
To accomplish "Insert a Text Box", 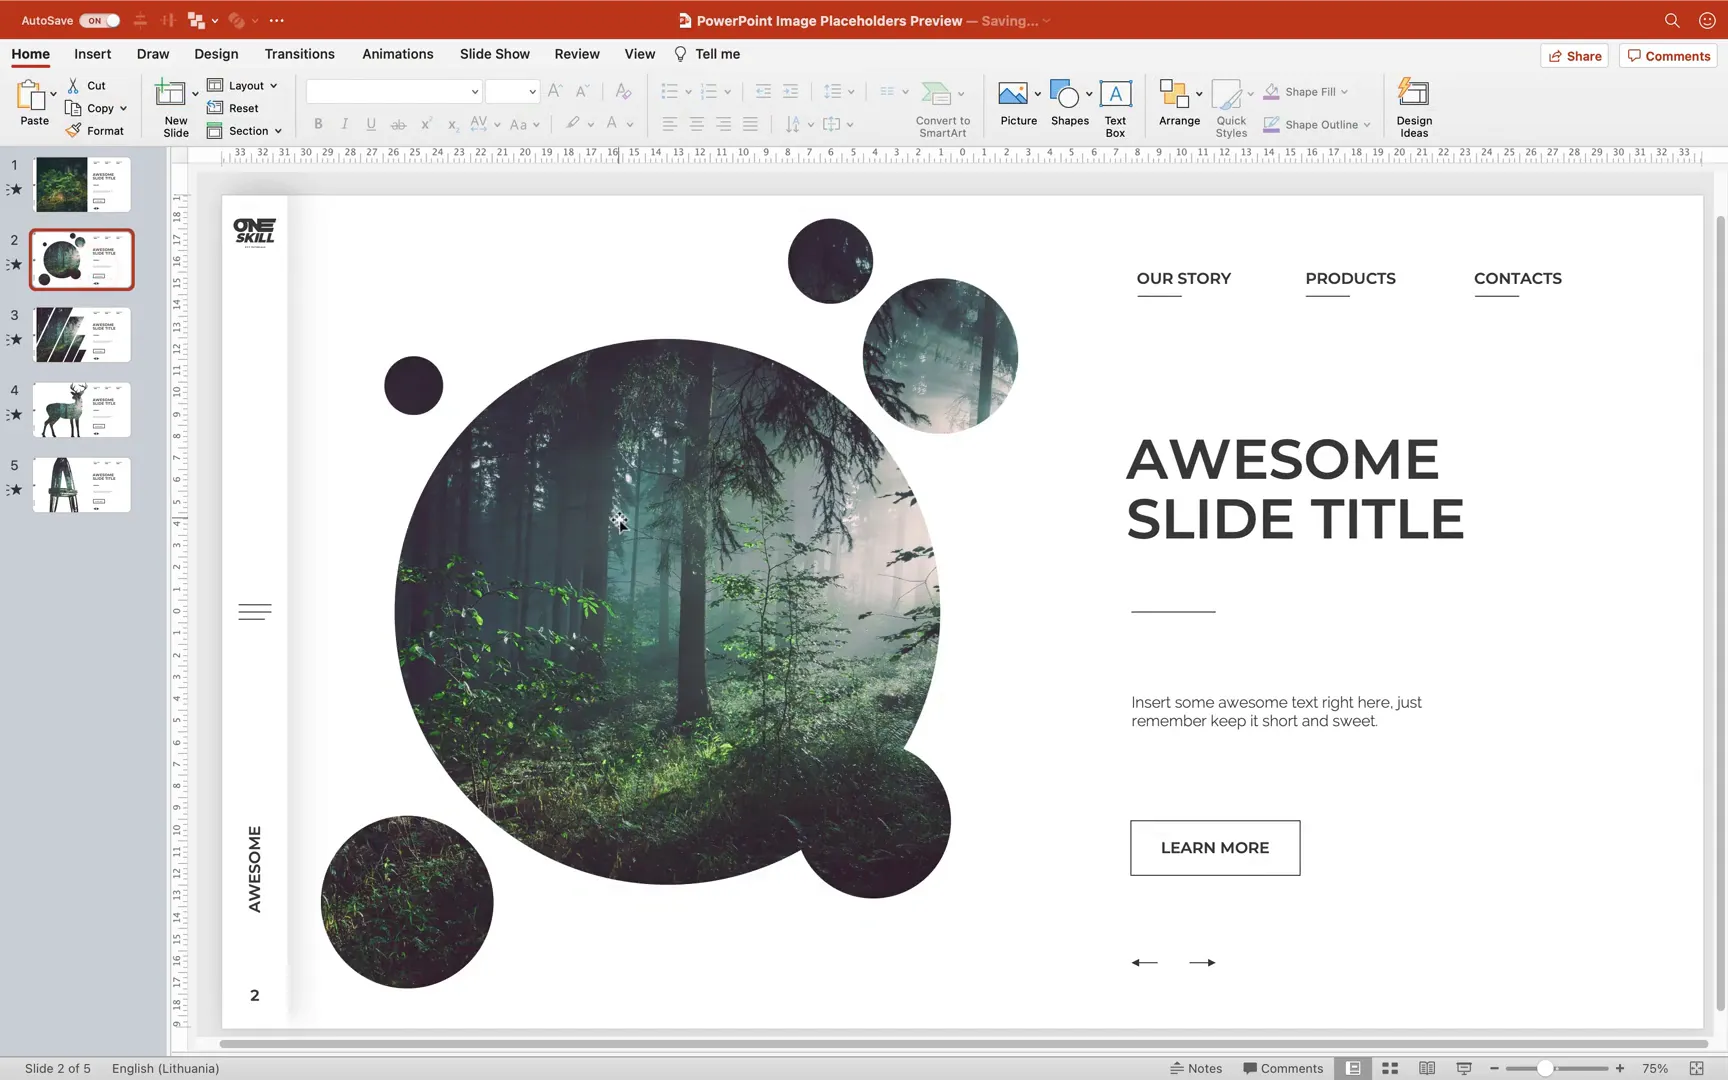I will [1115, 107].
